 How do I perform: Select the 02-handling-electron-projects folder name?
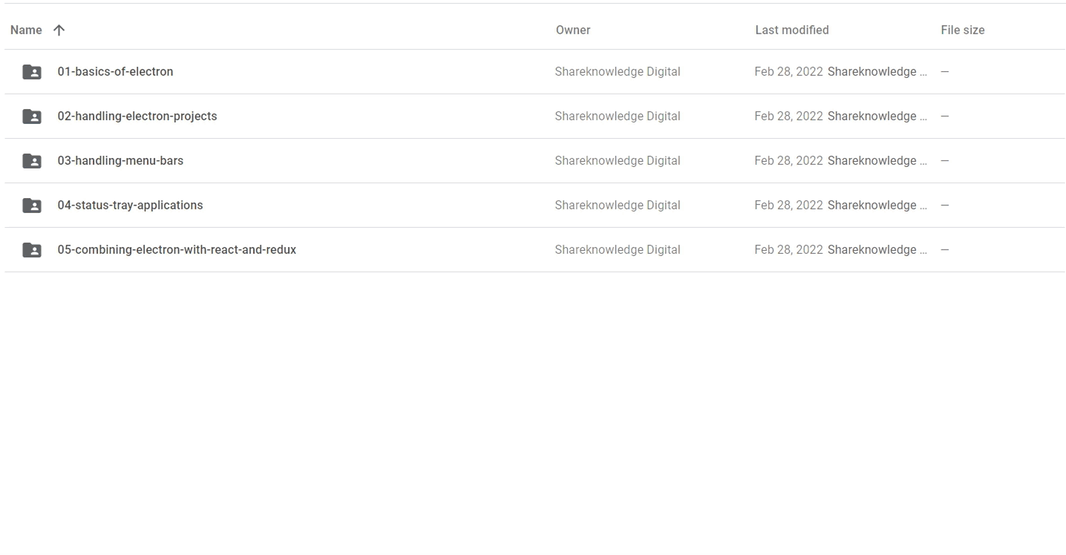(137, 116)
